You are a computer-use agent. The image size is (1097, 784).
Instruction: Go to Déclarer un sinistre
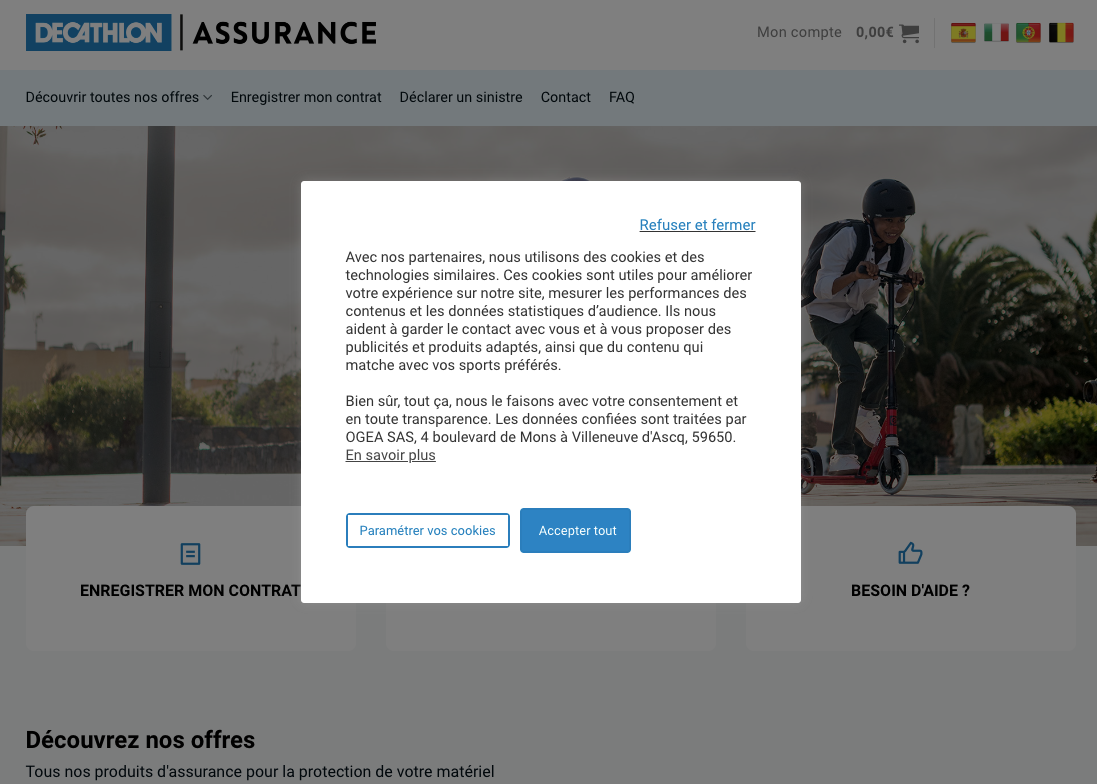[461, 97]
